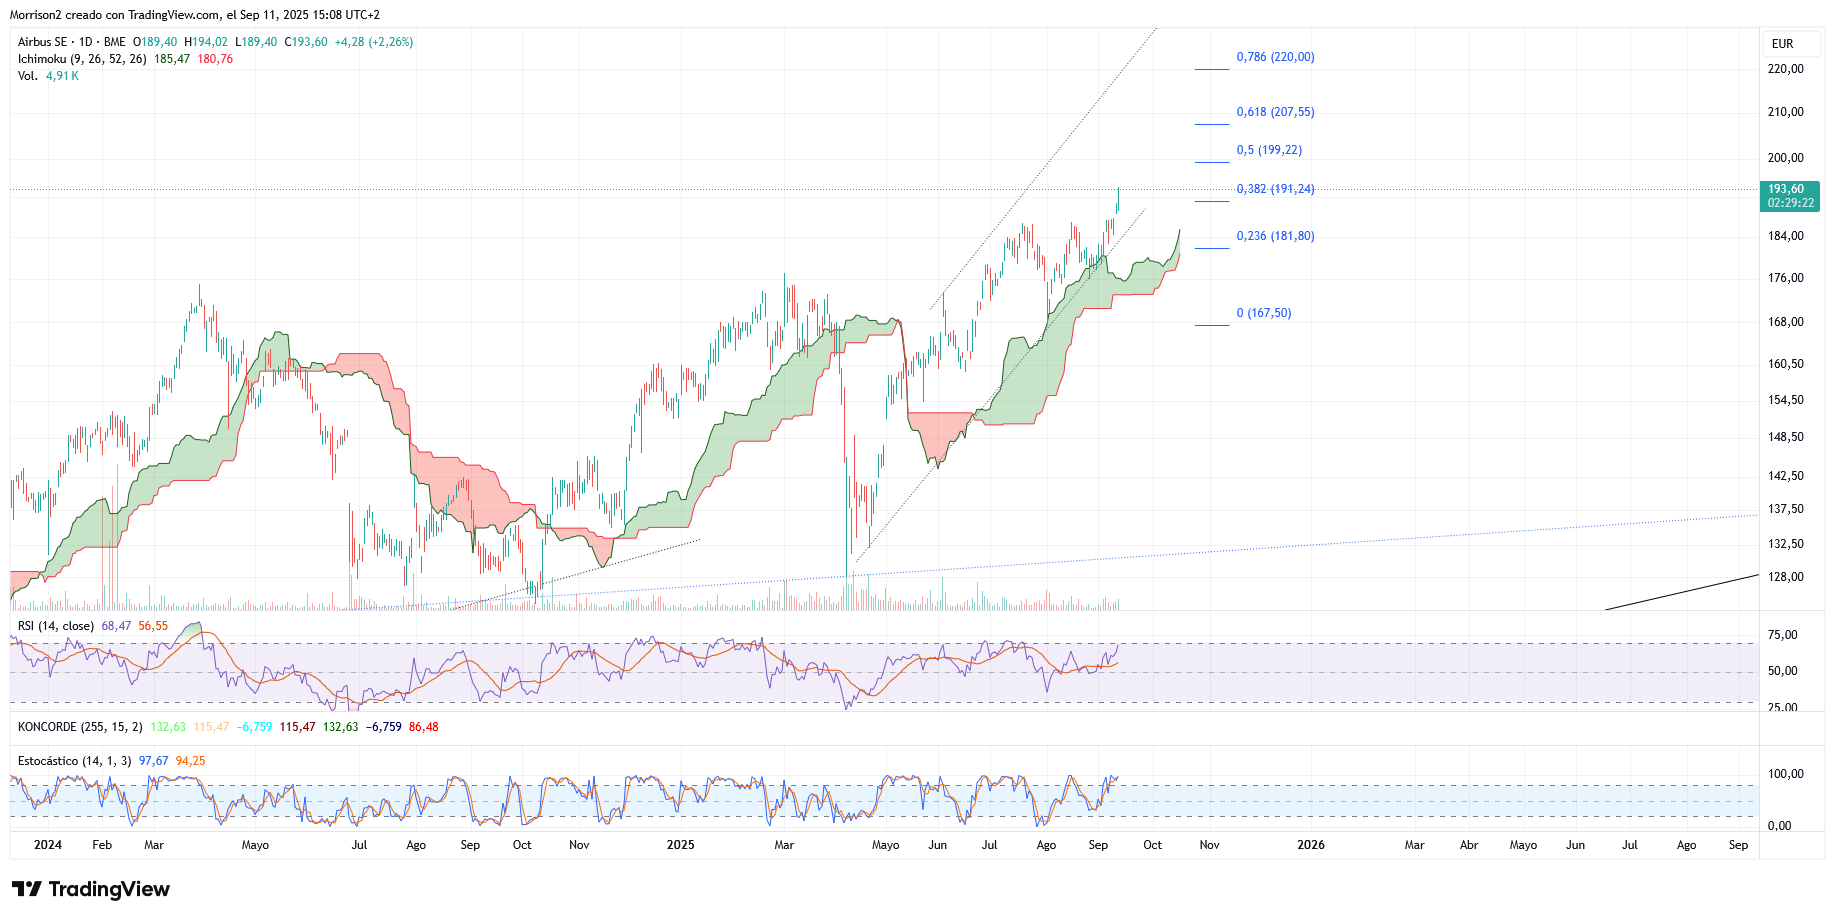Click the EUR currency label on price axis
The width and height of the screenshot is (1835, 919).
1782,44
